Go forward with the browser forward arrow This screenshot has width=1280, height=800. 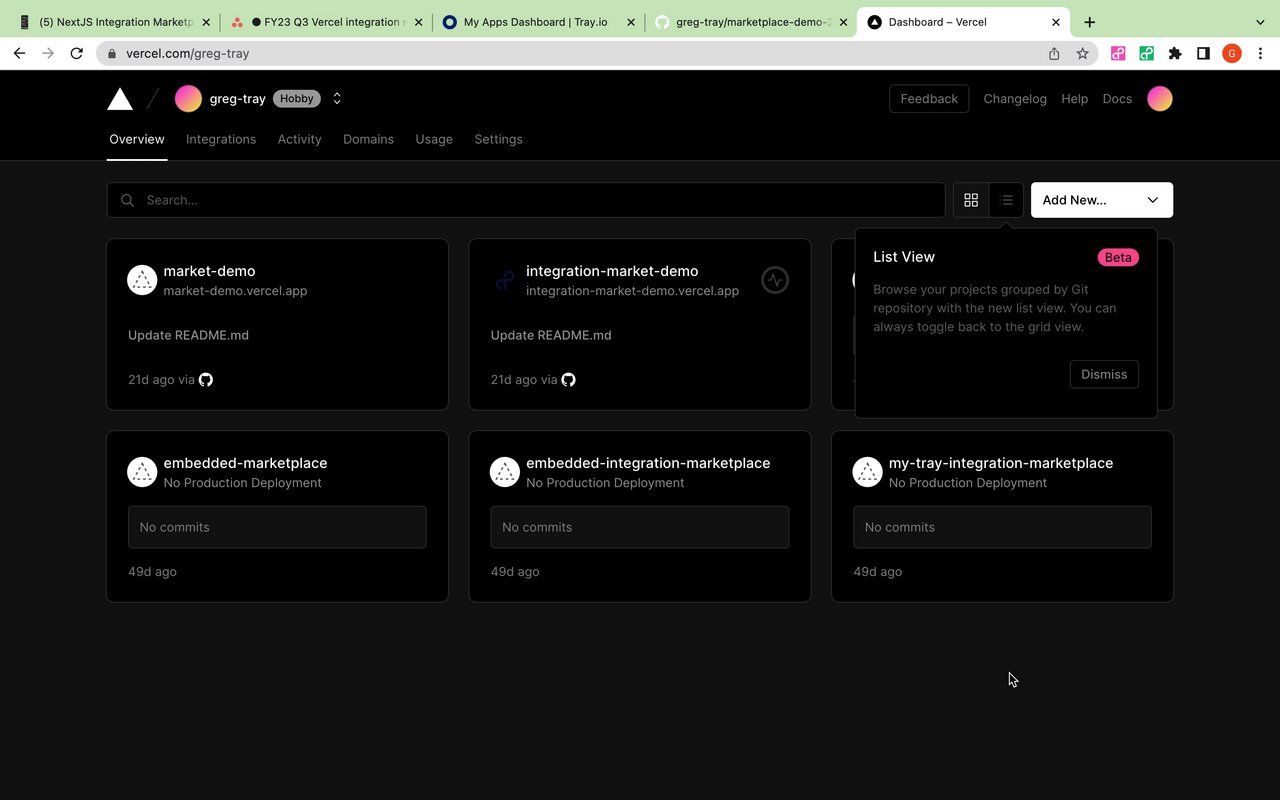coord(48,53)
